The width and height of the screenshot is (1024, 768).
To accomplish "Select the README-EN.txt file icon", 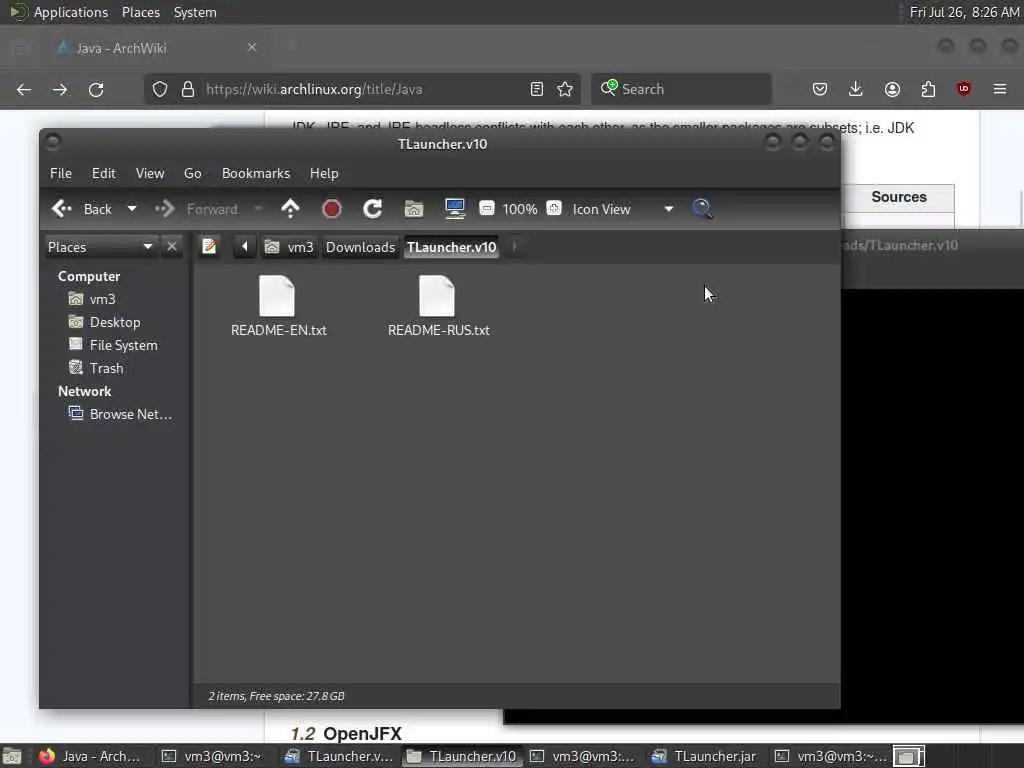I will (278, 296).
